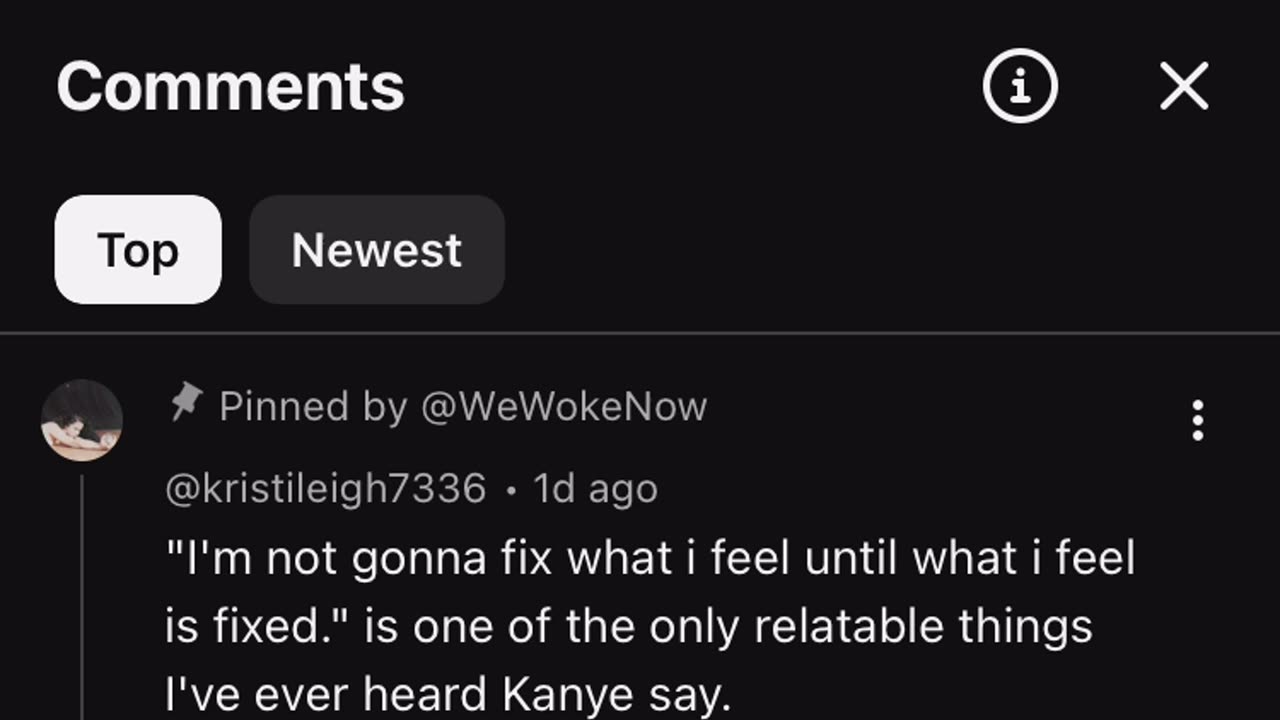Click the comment's first line about fixing feelings
Viewport: 1280px width, 720px height.
(x=650, y=558)
